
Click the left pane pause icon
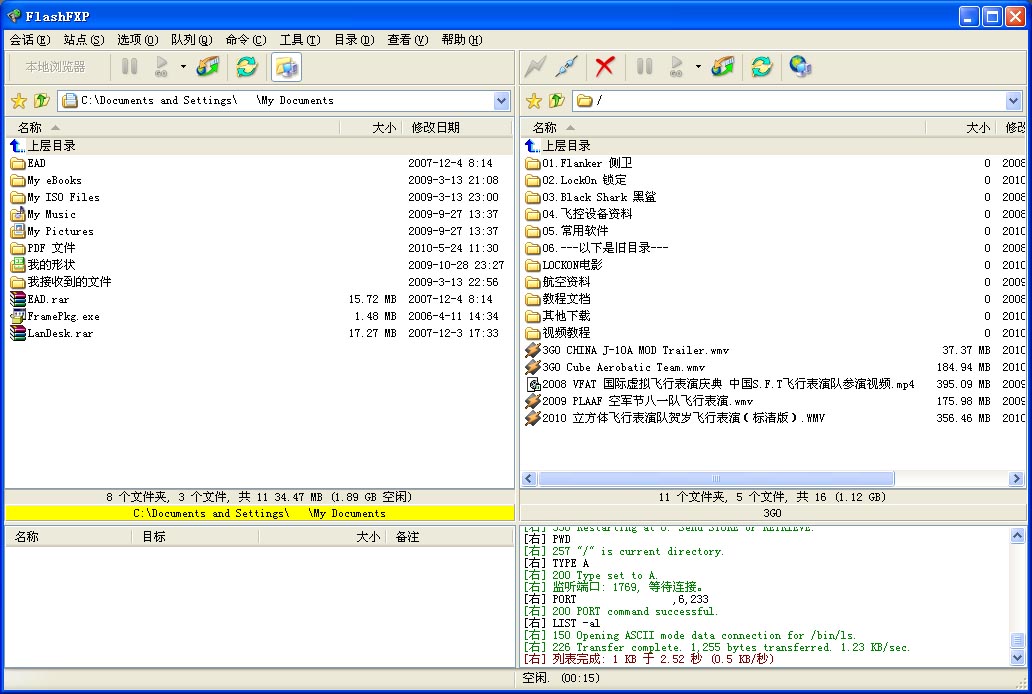130,67
